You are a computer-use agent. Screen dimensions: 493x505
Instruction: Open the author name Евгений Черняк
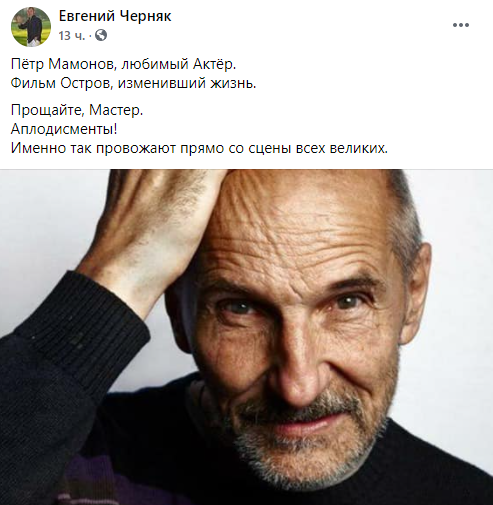coord(115,16)
